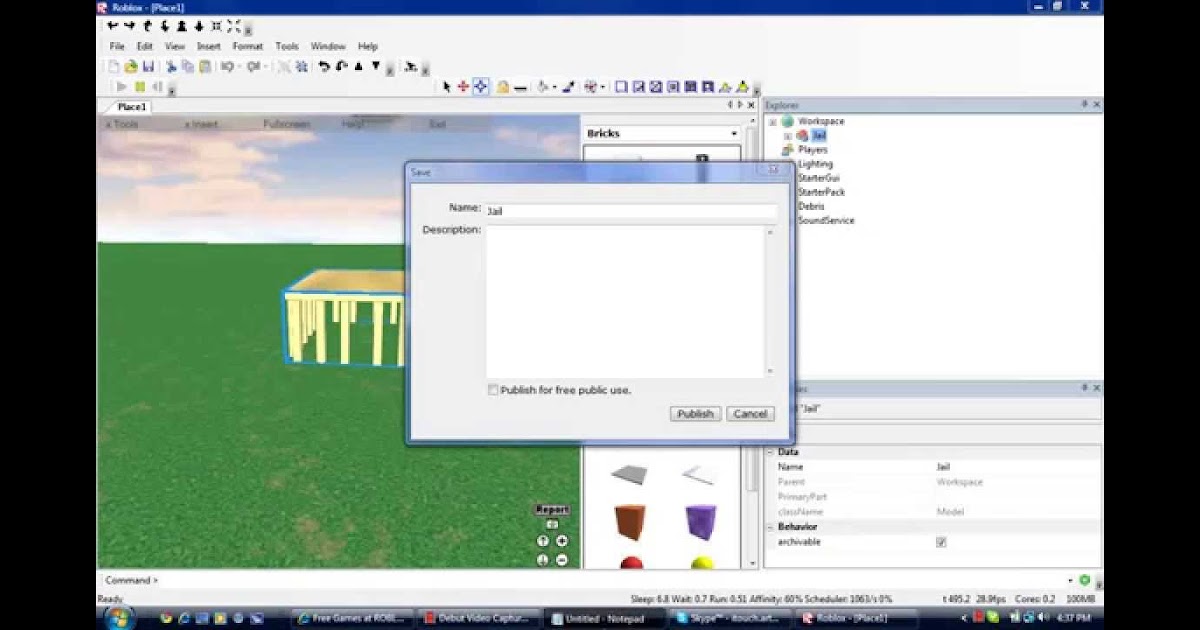Insert the orange brick from palette
Image resolution: width=1200 pixels, height=630 pixels.
pyautogui.click(x=630, y=522)
